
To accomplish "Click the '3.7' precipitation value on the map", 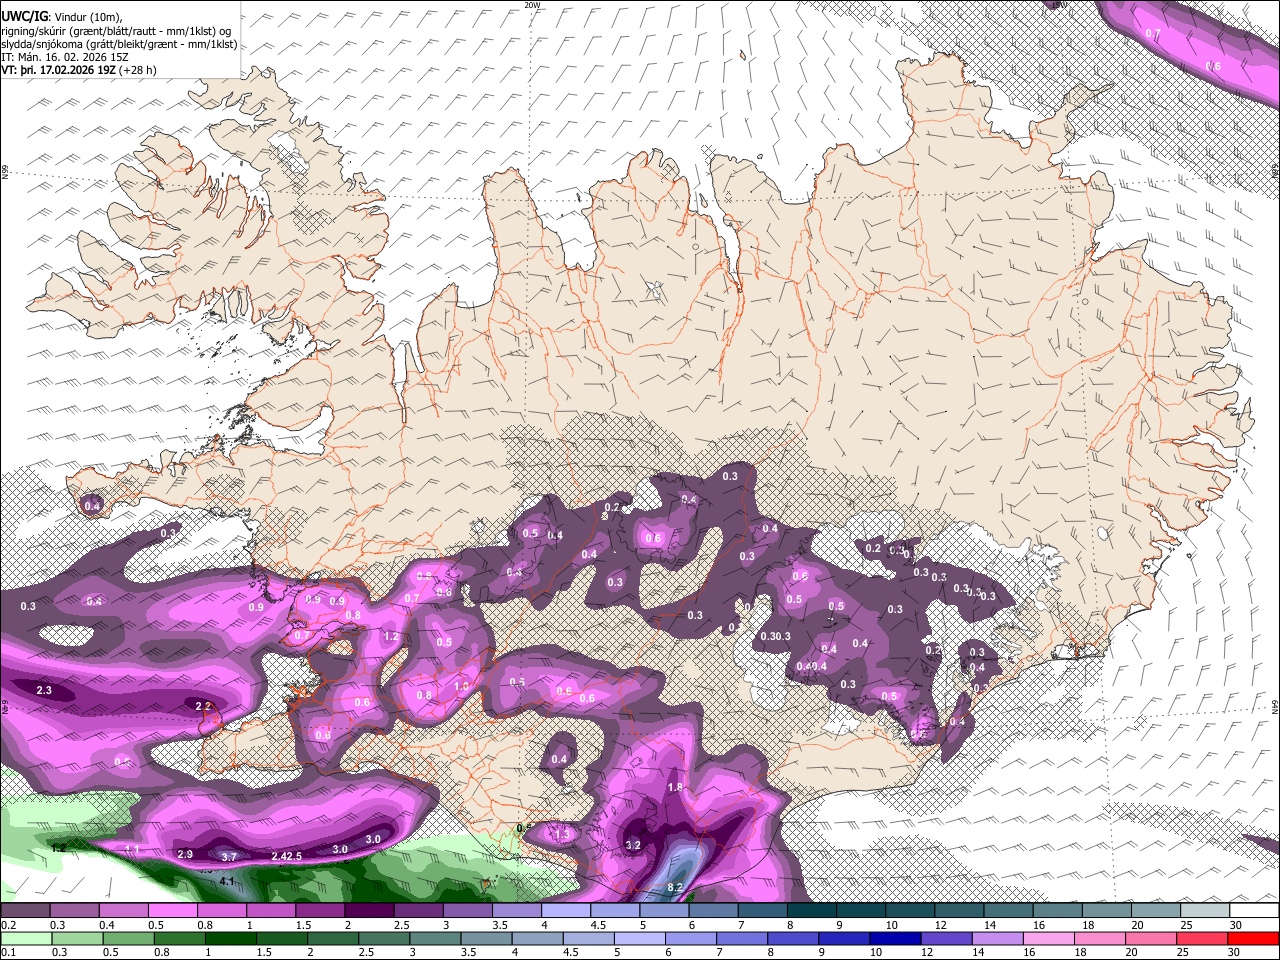I will 229,857.
